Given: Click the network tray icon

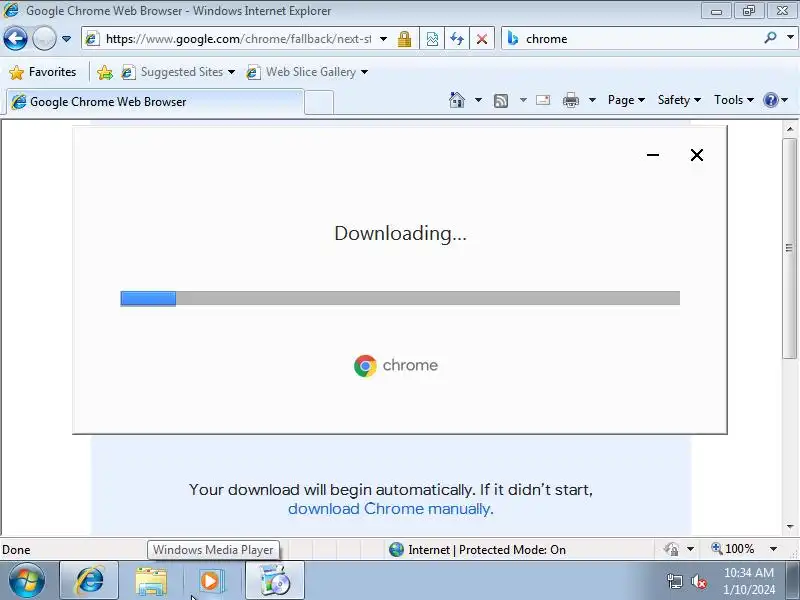Looking at the screenshot, I should point(674,581).
